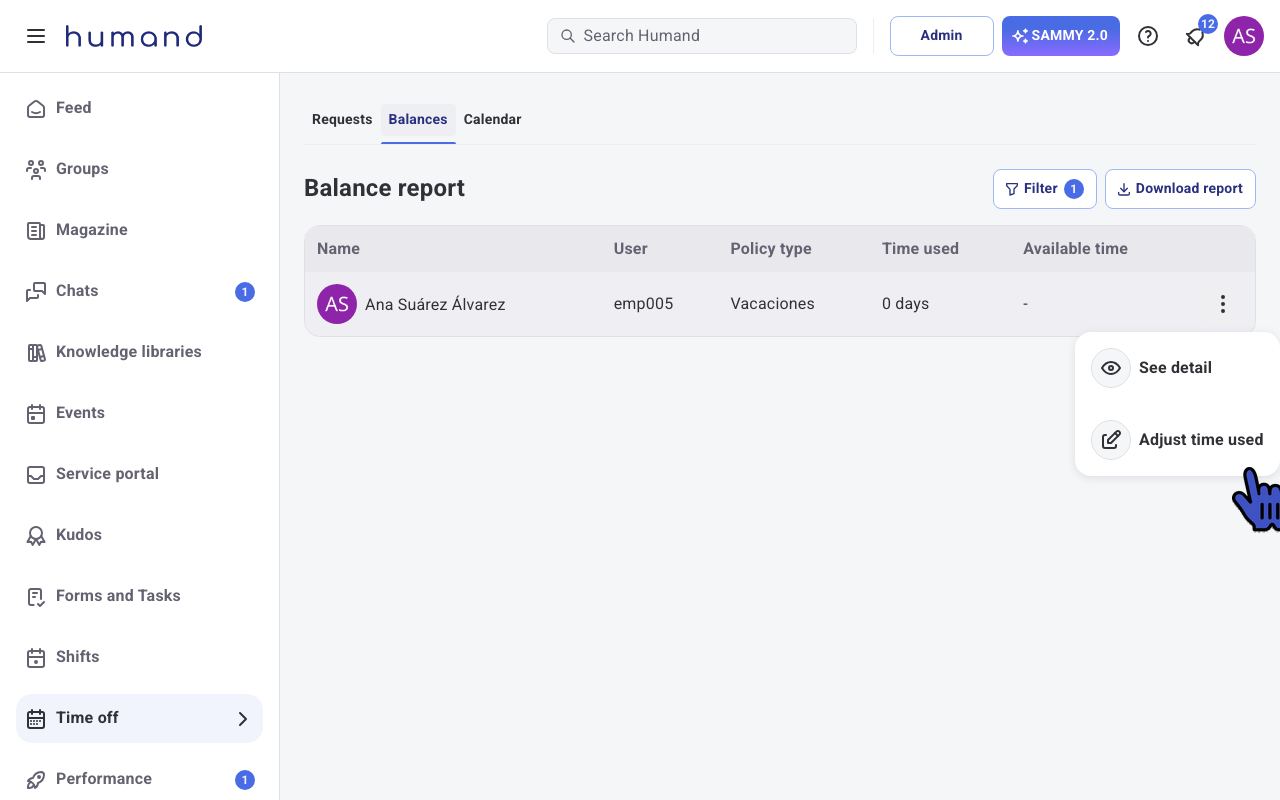Open the hamburger navigation menu

coord(36,36)
